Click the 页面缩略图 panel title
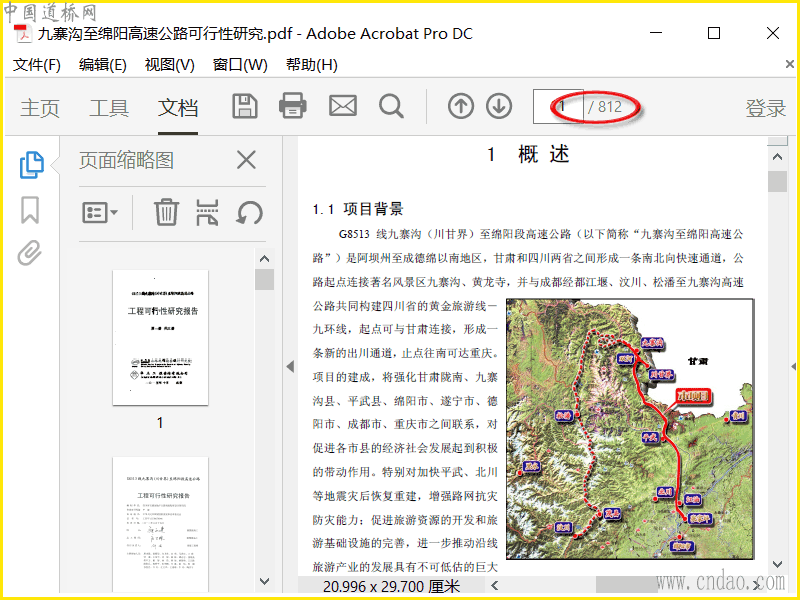The height and width of the screenshot is (600, 800). click(x=127, y=160)
